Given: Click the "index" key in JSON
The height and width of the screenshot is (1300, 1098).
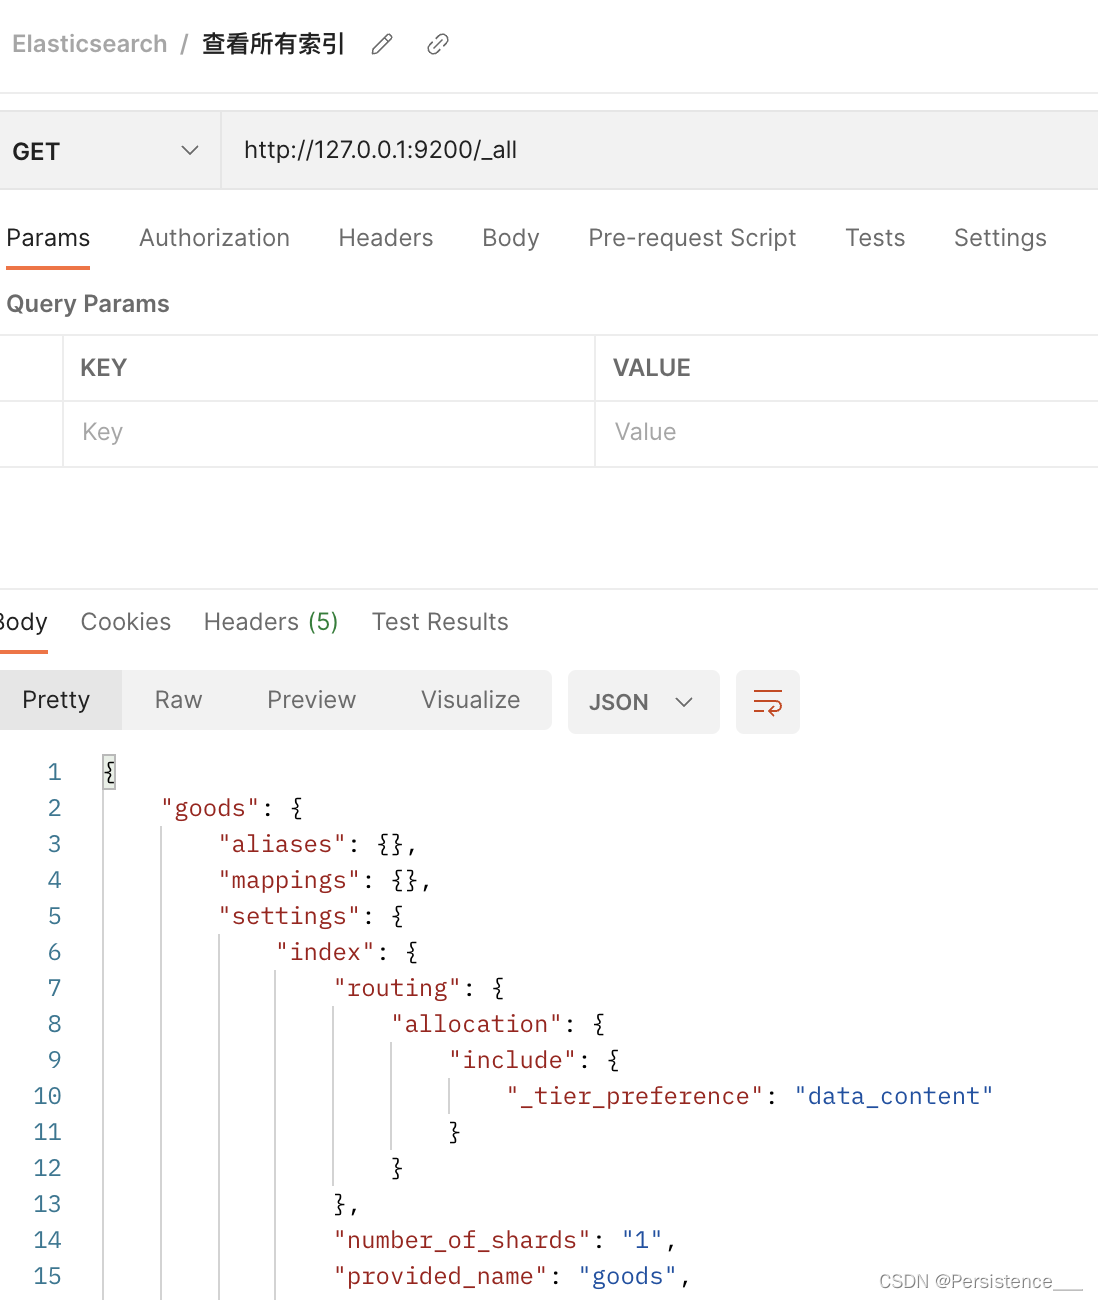Looking at the screenshot, I should point(325,952).
